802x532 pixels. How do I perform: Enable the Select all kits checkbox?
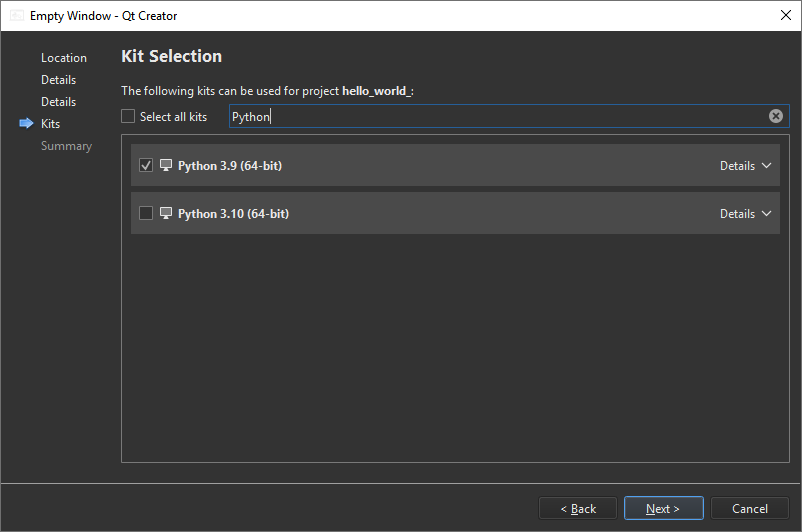[x=128, y=116]
